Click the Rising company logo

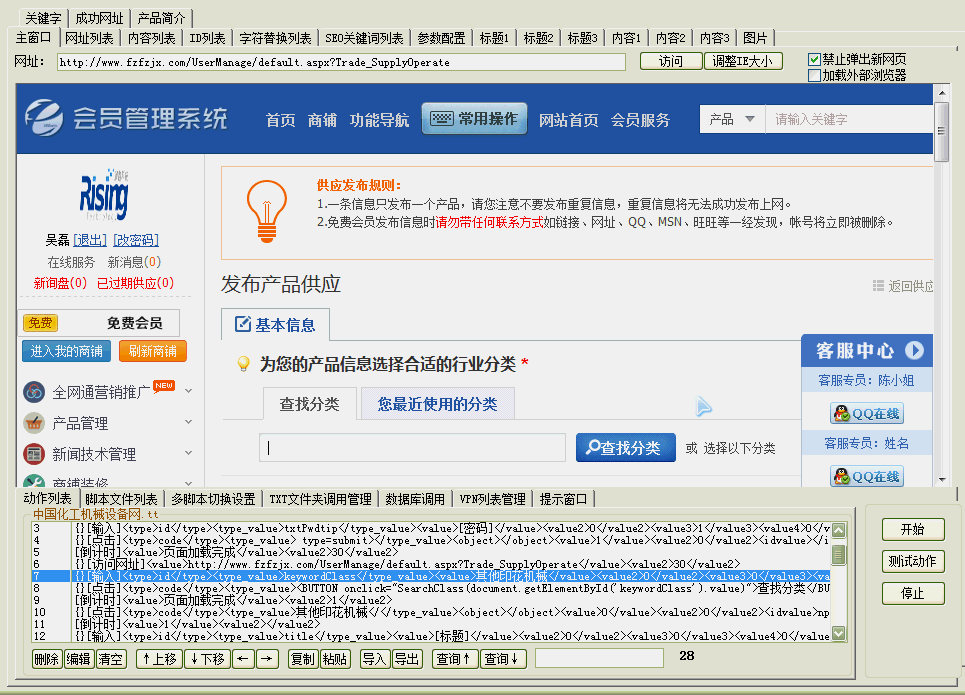click(104, 195)
